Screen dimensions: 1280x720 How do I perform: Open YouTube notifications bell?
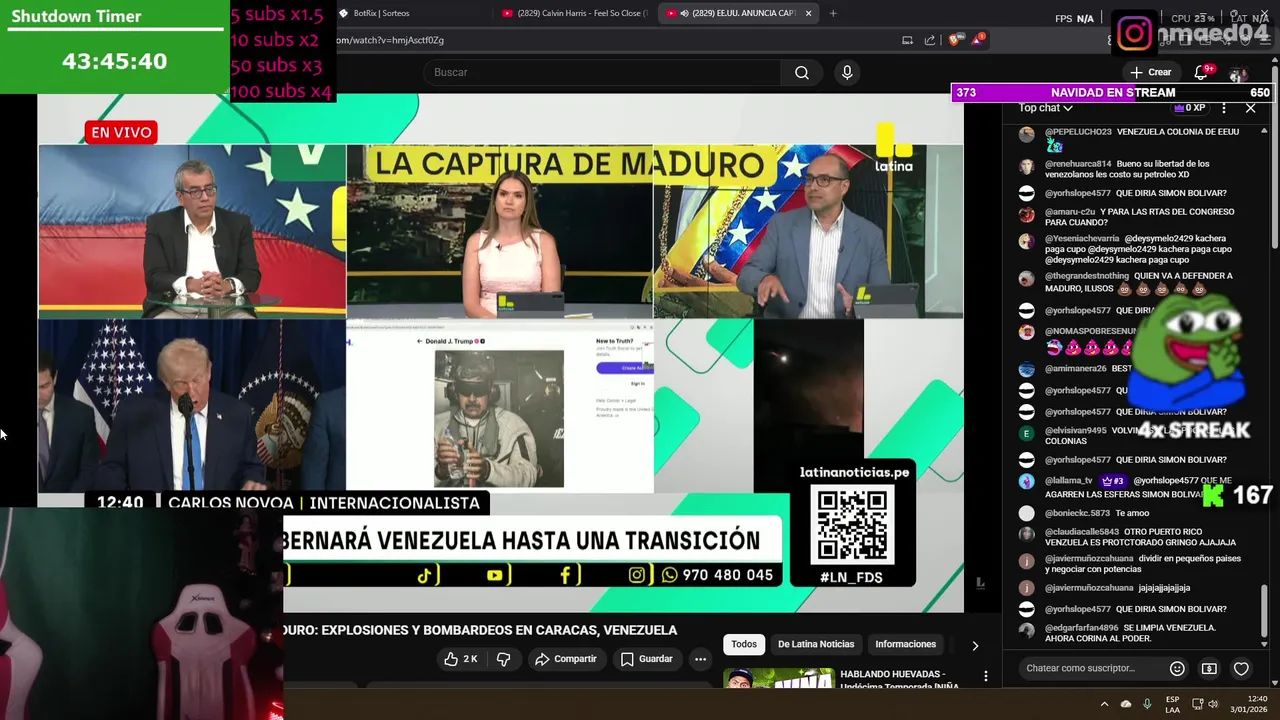point(1201,72)
